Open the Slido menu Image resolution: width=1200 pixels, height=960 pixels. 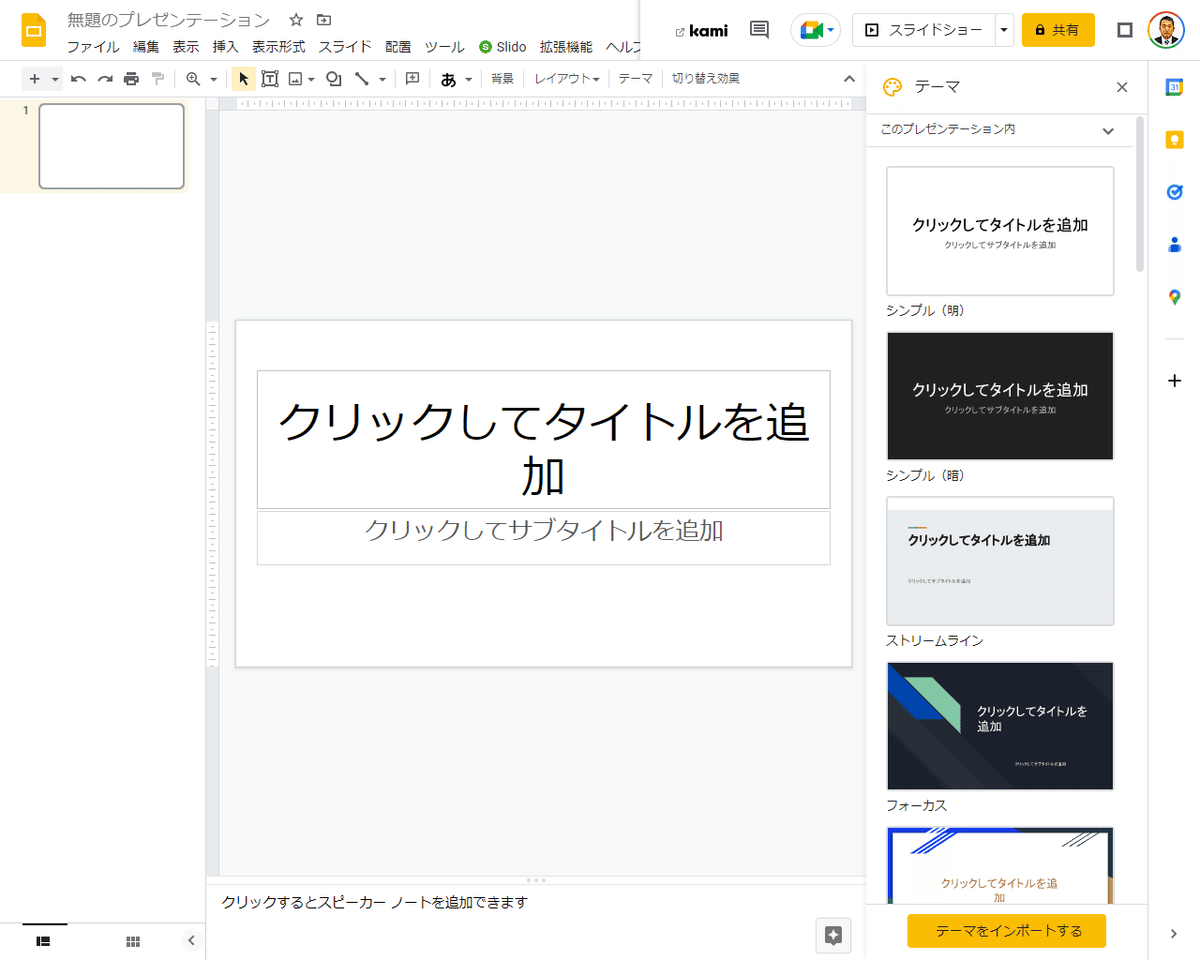click(502, 47)
